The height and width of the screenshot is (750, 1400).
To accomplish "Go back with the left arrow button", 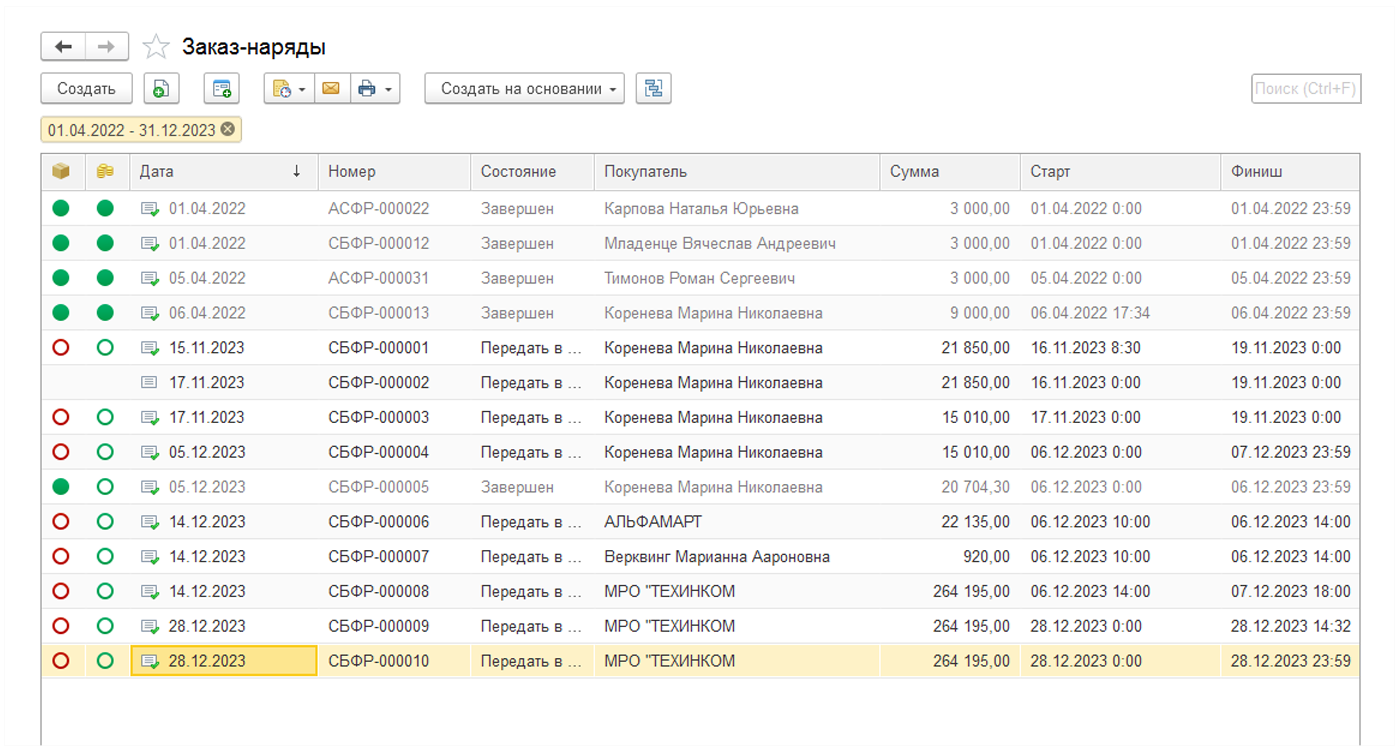I will (x=63, y=47).
